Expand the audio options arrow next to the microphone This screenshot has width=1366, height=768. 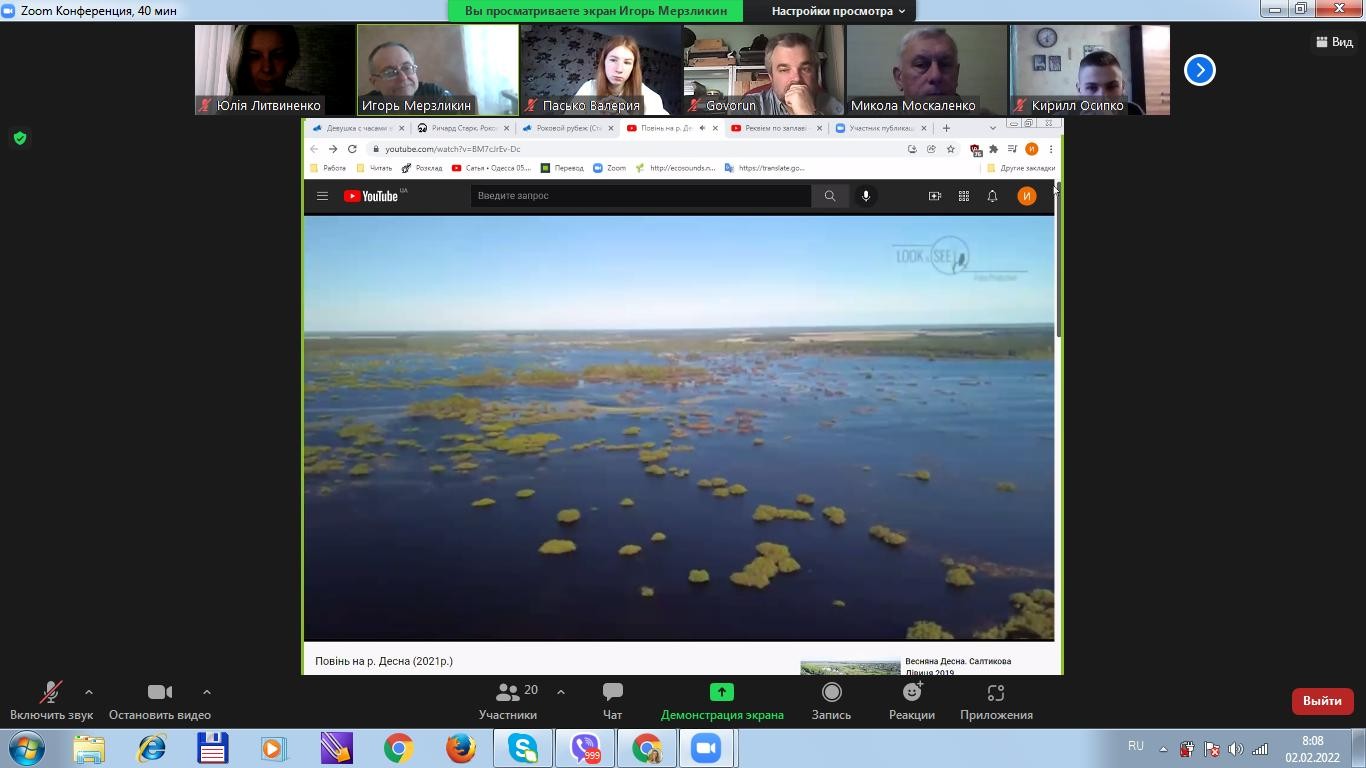[x=89, y=691]
